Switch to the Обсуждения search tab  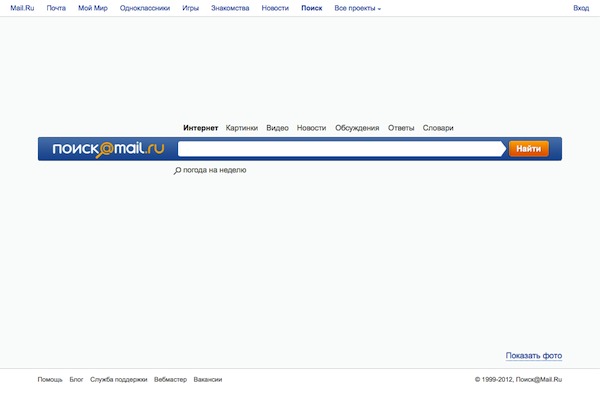357,128
